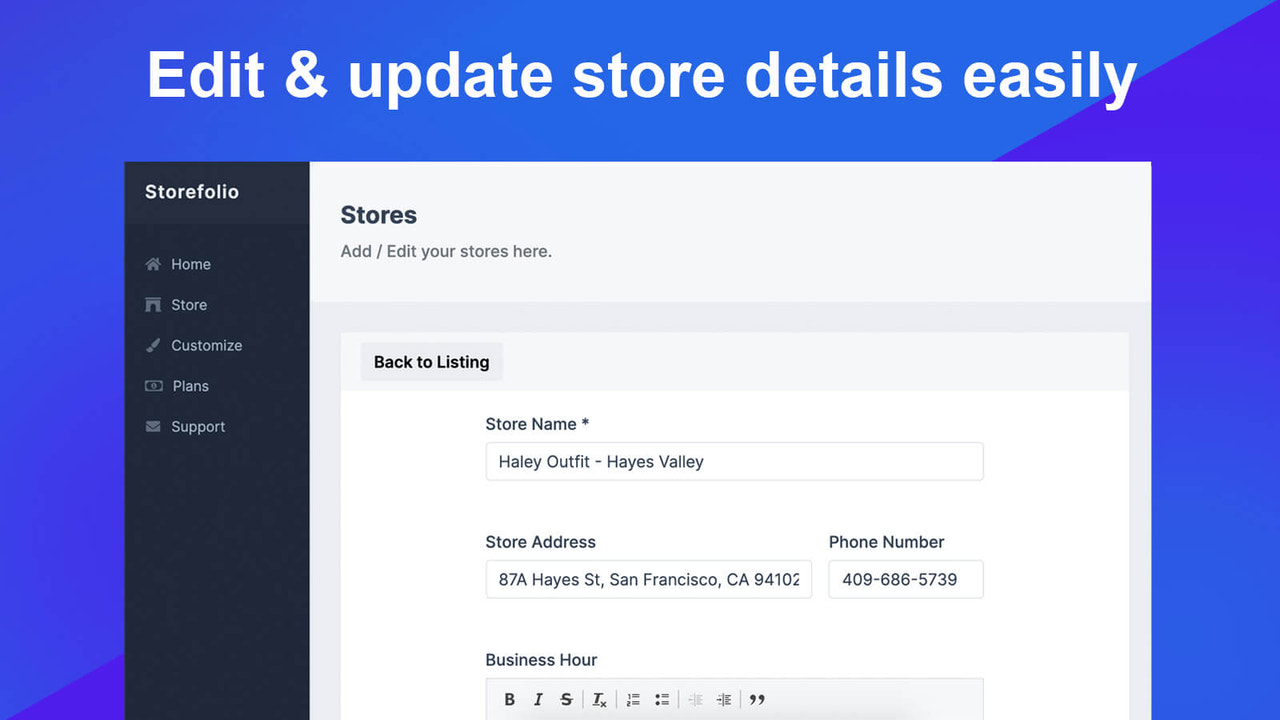Remove text formatting with the Tx icon
The width and height of the screenshot is (1280, 720).
point(598,699)
